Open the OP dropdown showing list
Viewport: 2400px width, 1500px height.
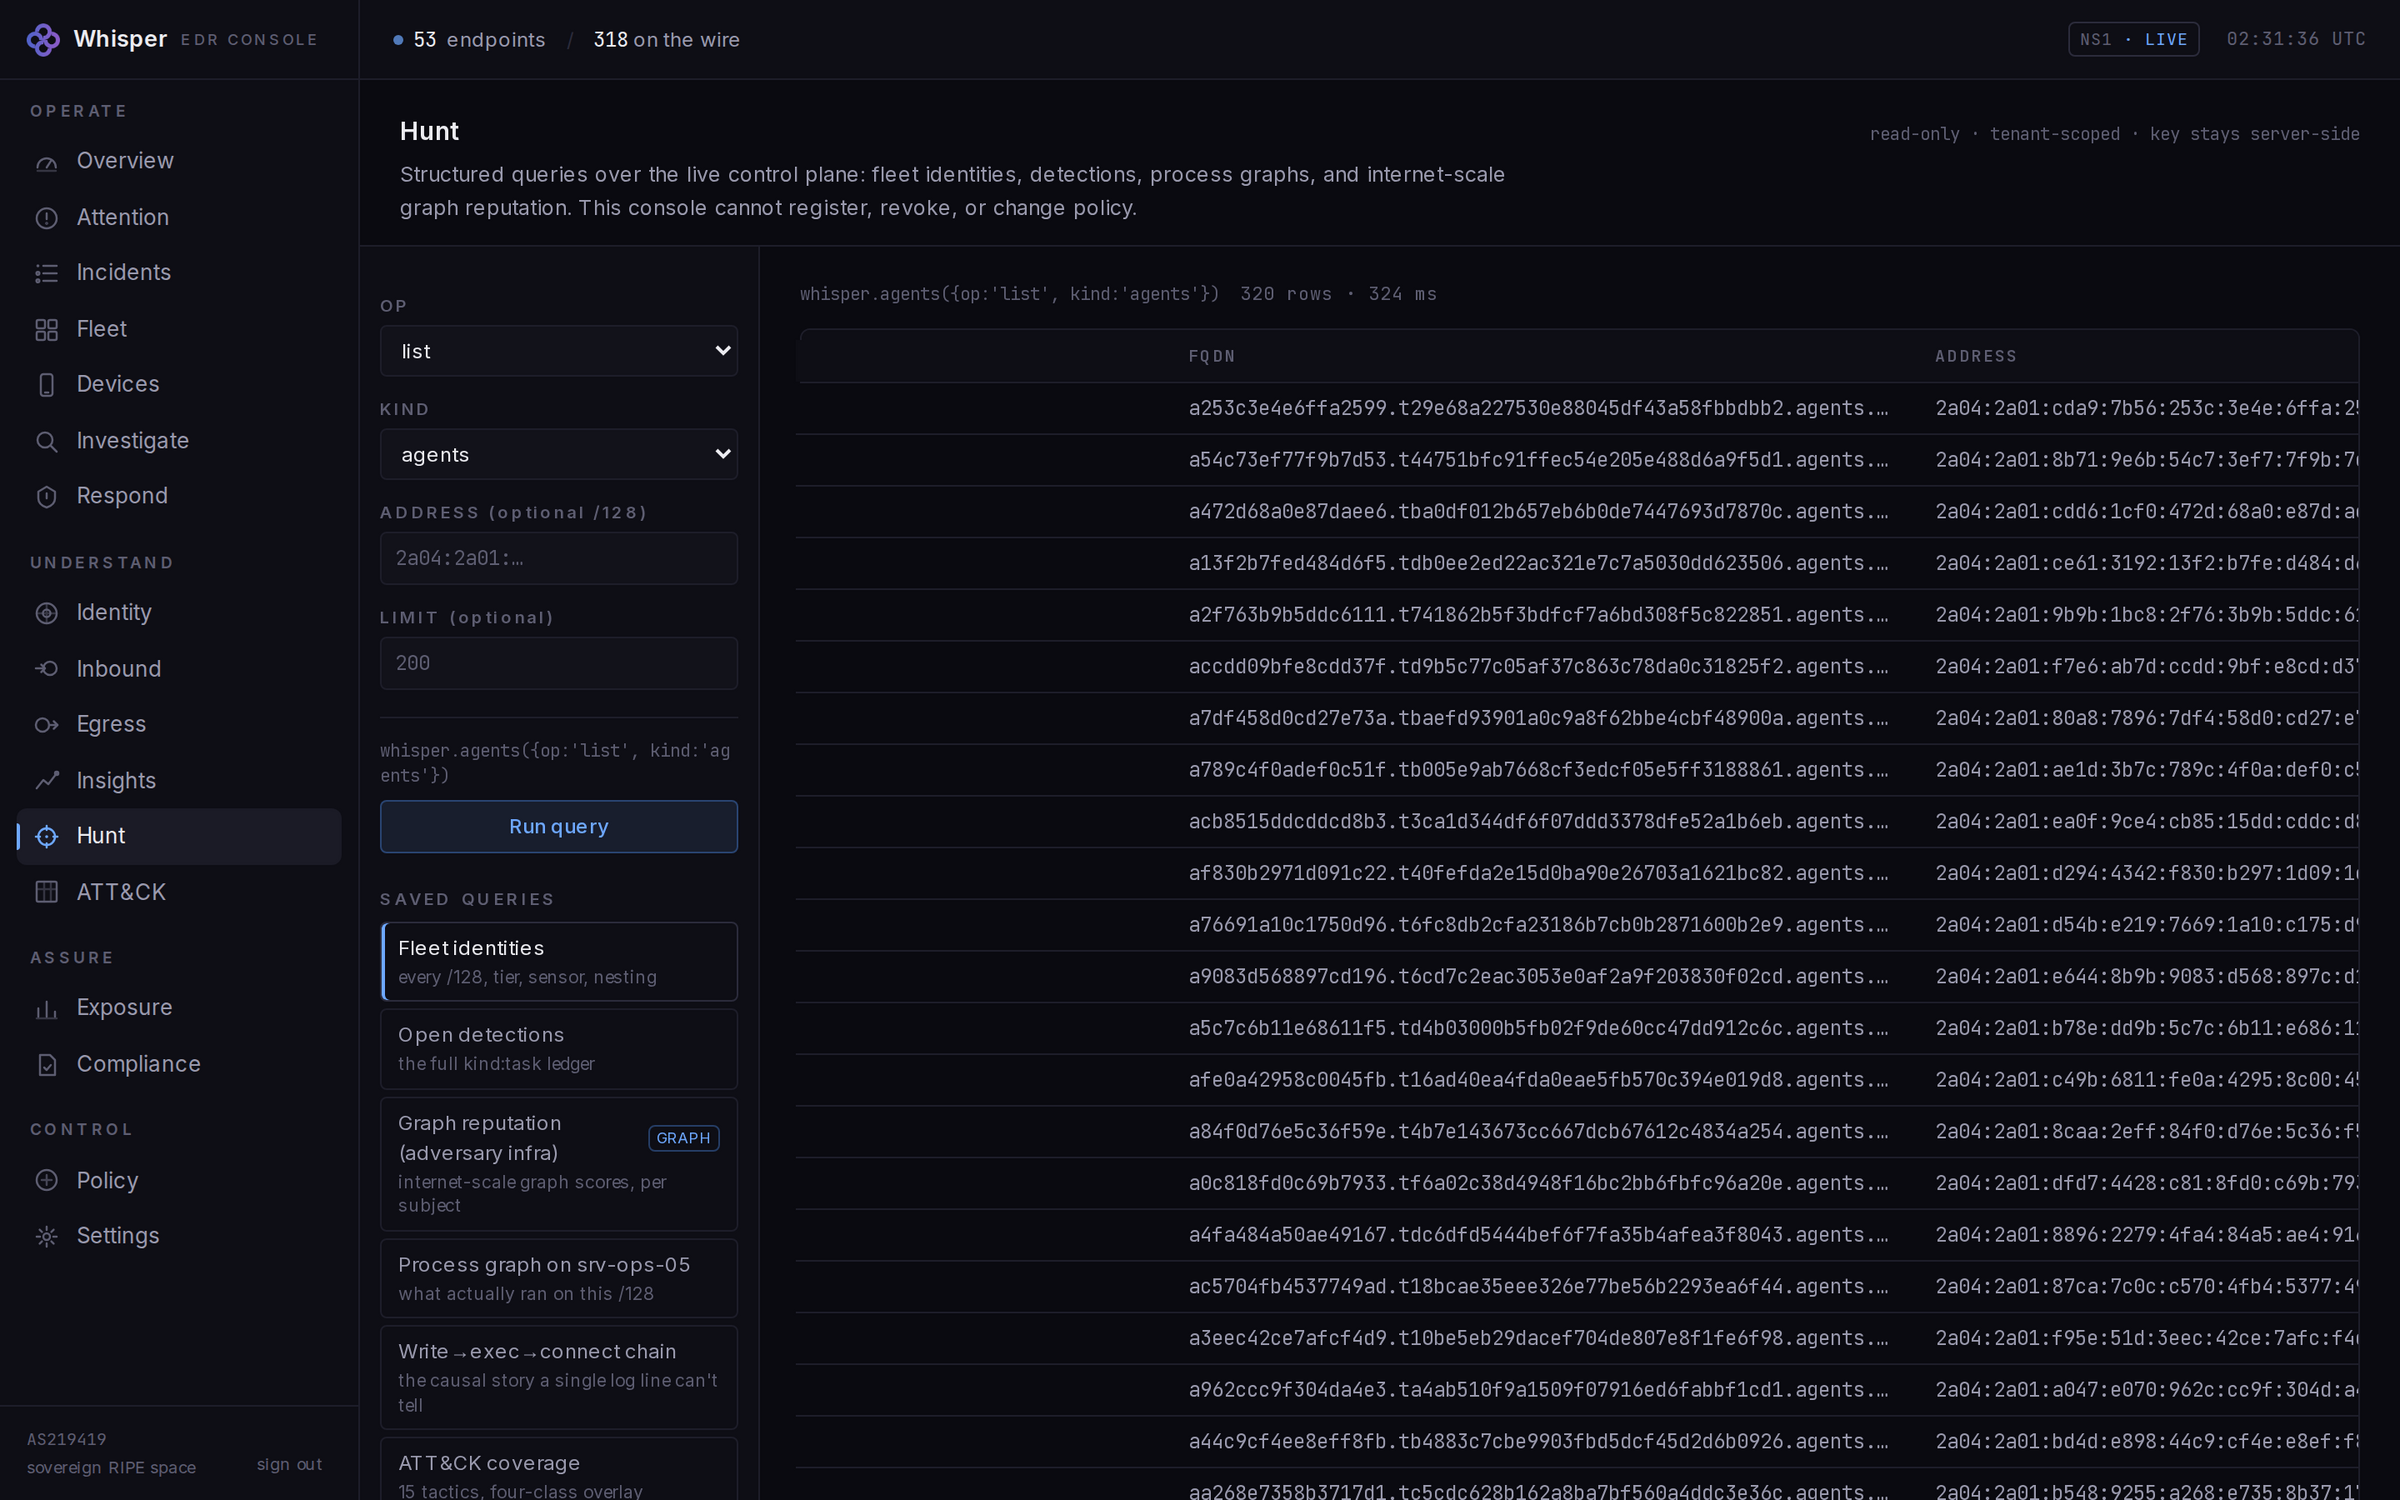(559, 351)
